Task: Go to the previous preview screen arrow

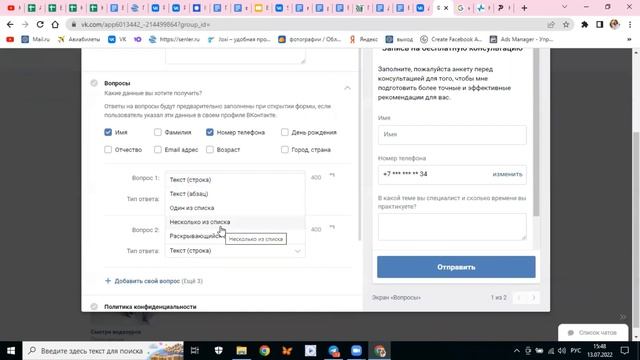Action: coord(519,298)
